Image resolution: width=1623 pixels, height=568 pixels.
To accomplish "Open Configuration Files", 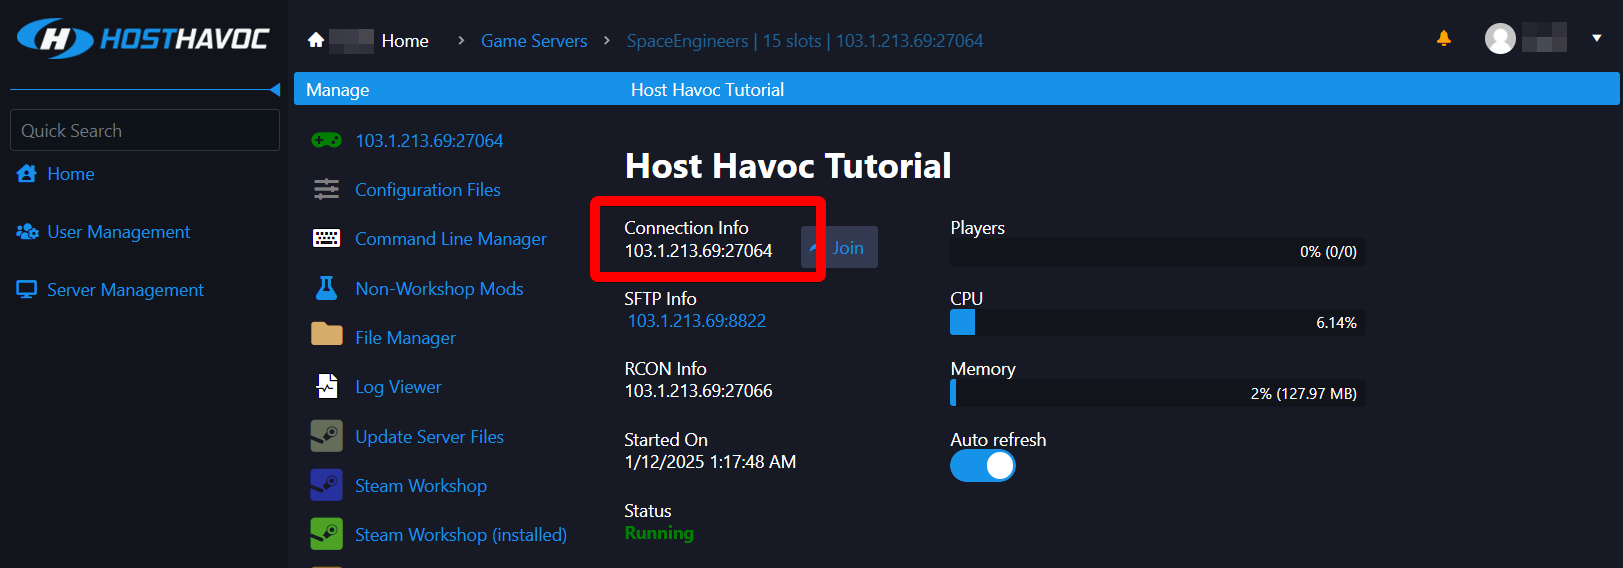I will point(428,190).
